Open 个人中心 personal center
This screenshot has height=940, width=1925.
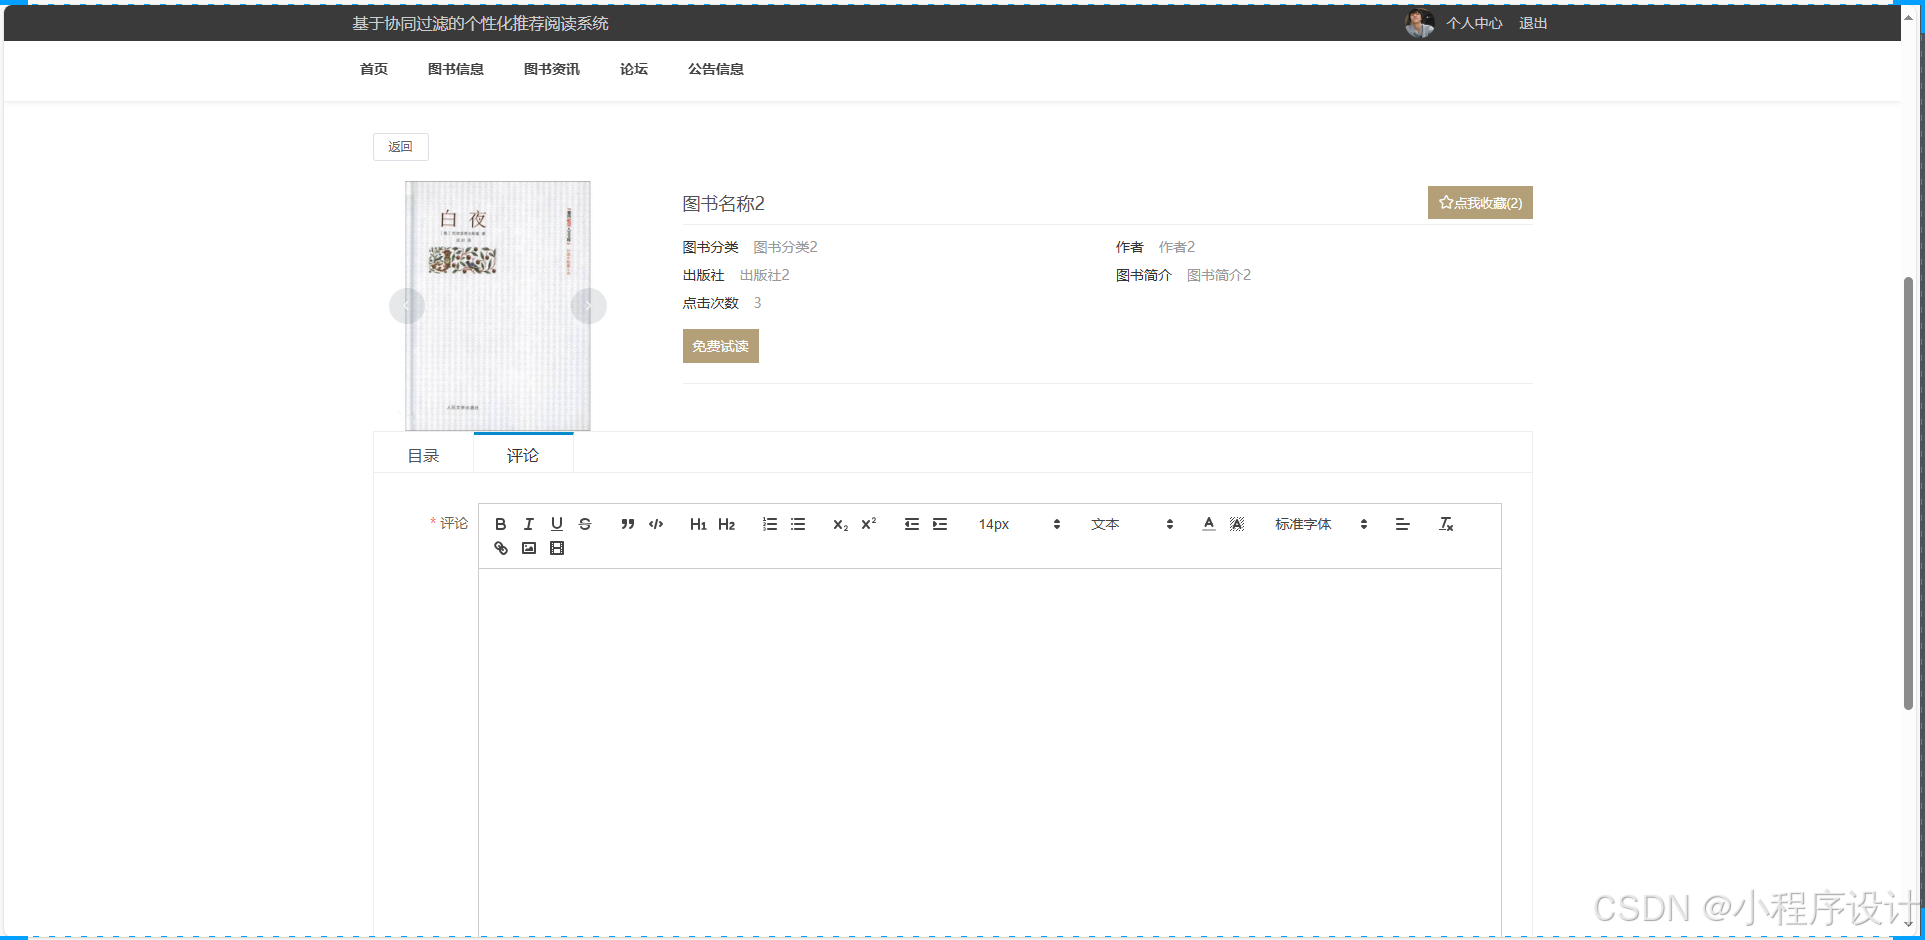1474,23
